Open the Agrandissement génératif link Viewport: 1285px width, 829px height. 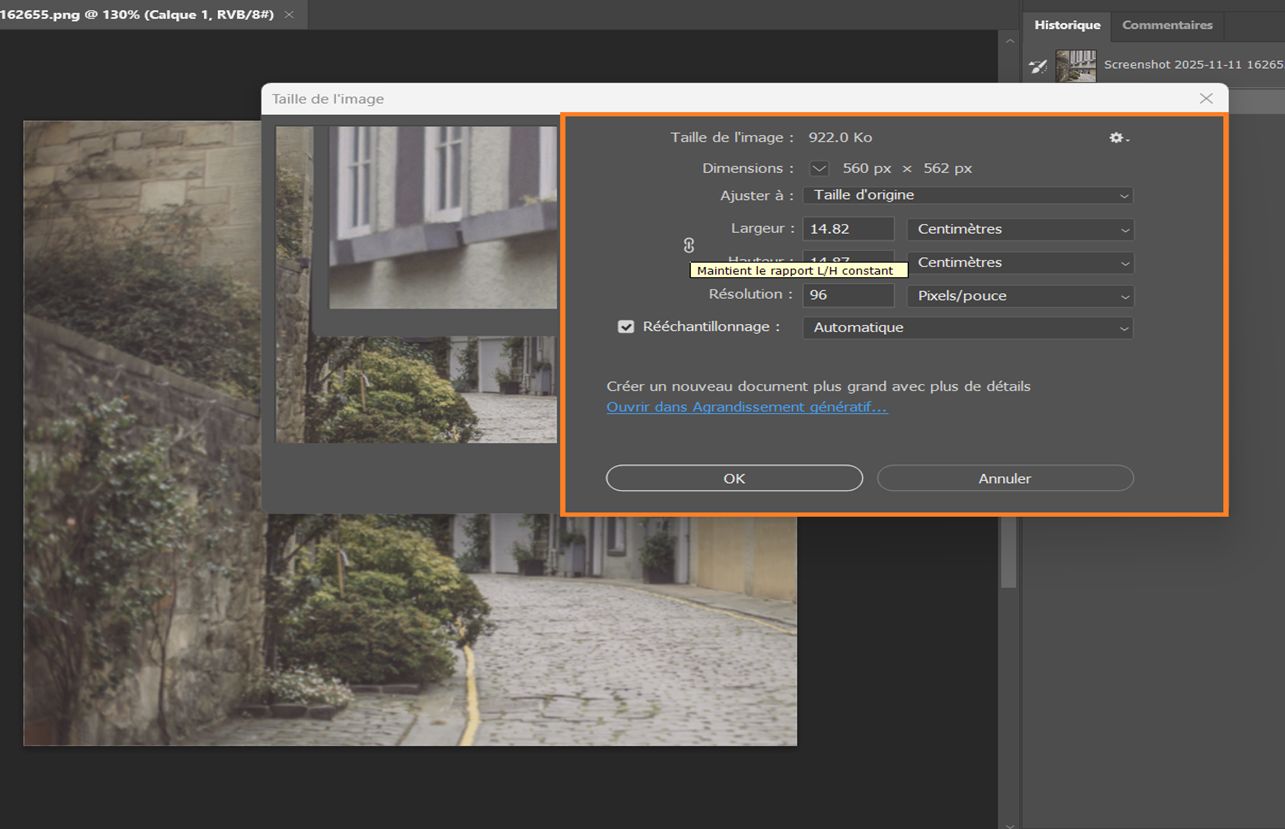[747, 408]
